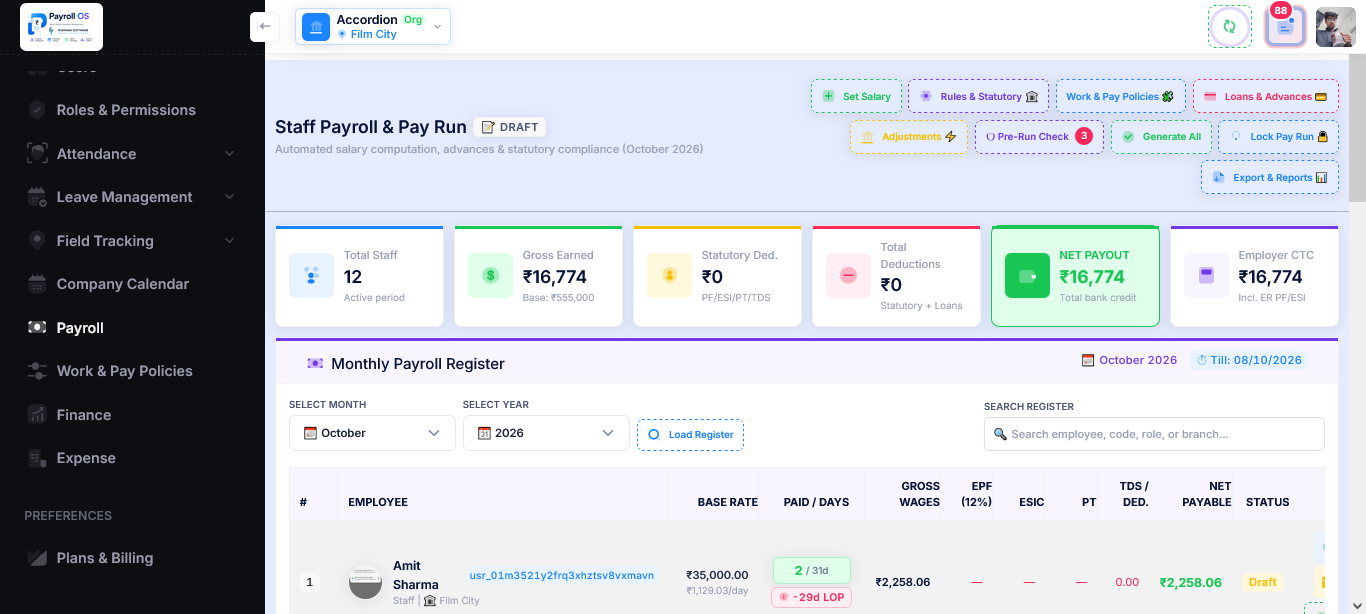Click the Net Payout wallet icon
The image size is (1366, 614).
click(x=1027, y=276)
